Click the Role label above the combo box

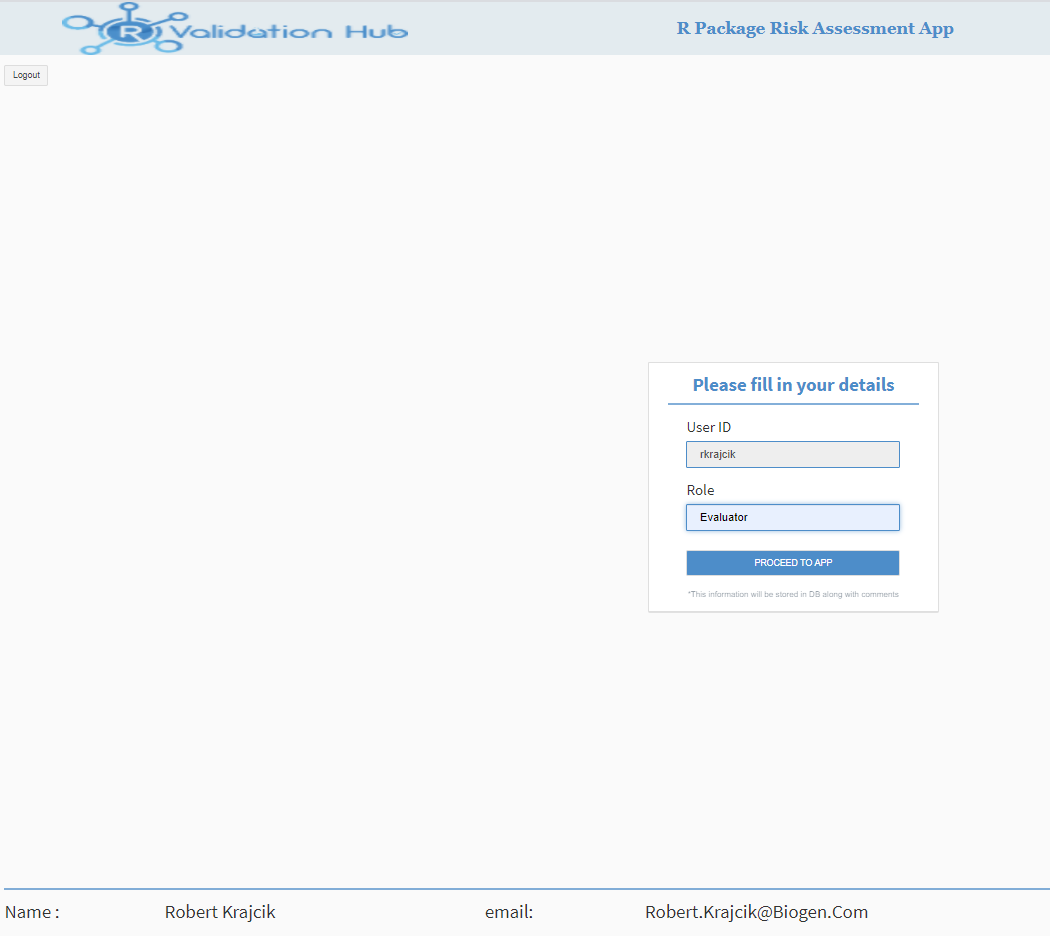(700, 490)
